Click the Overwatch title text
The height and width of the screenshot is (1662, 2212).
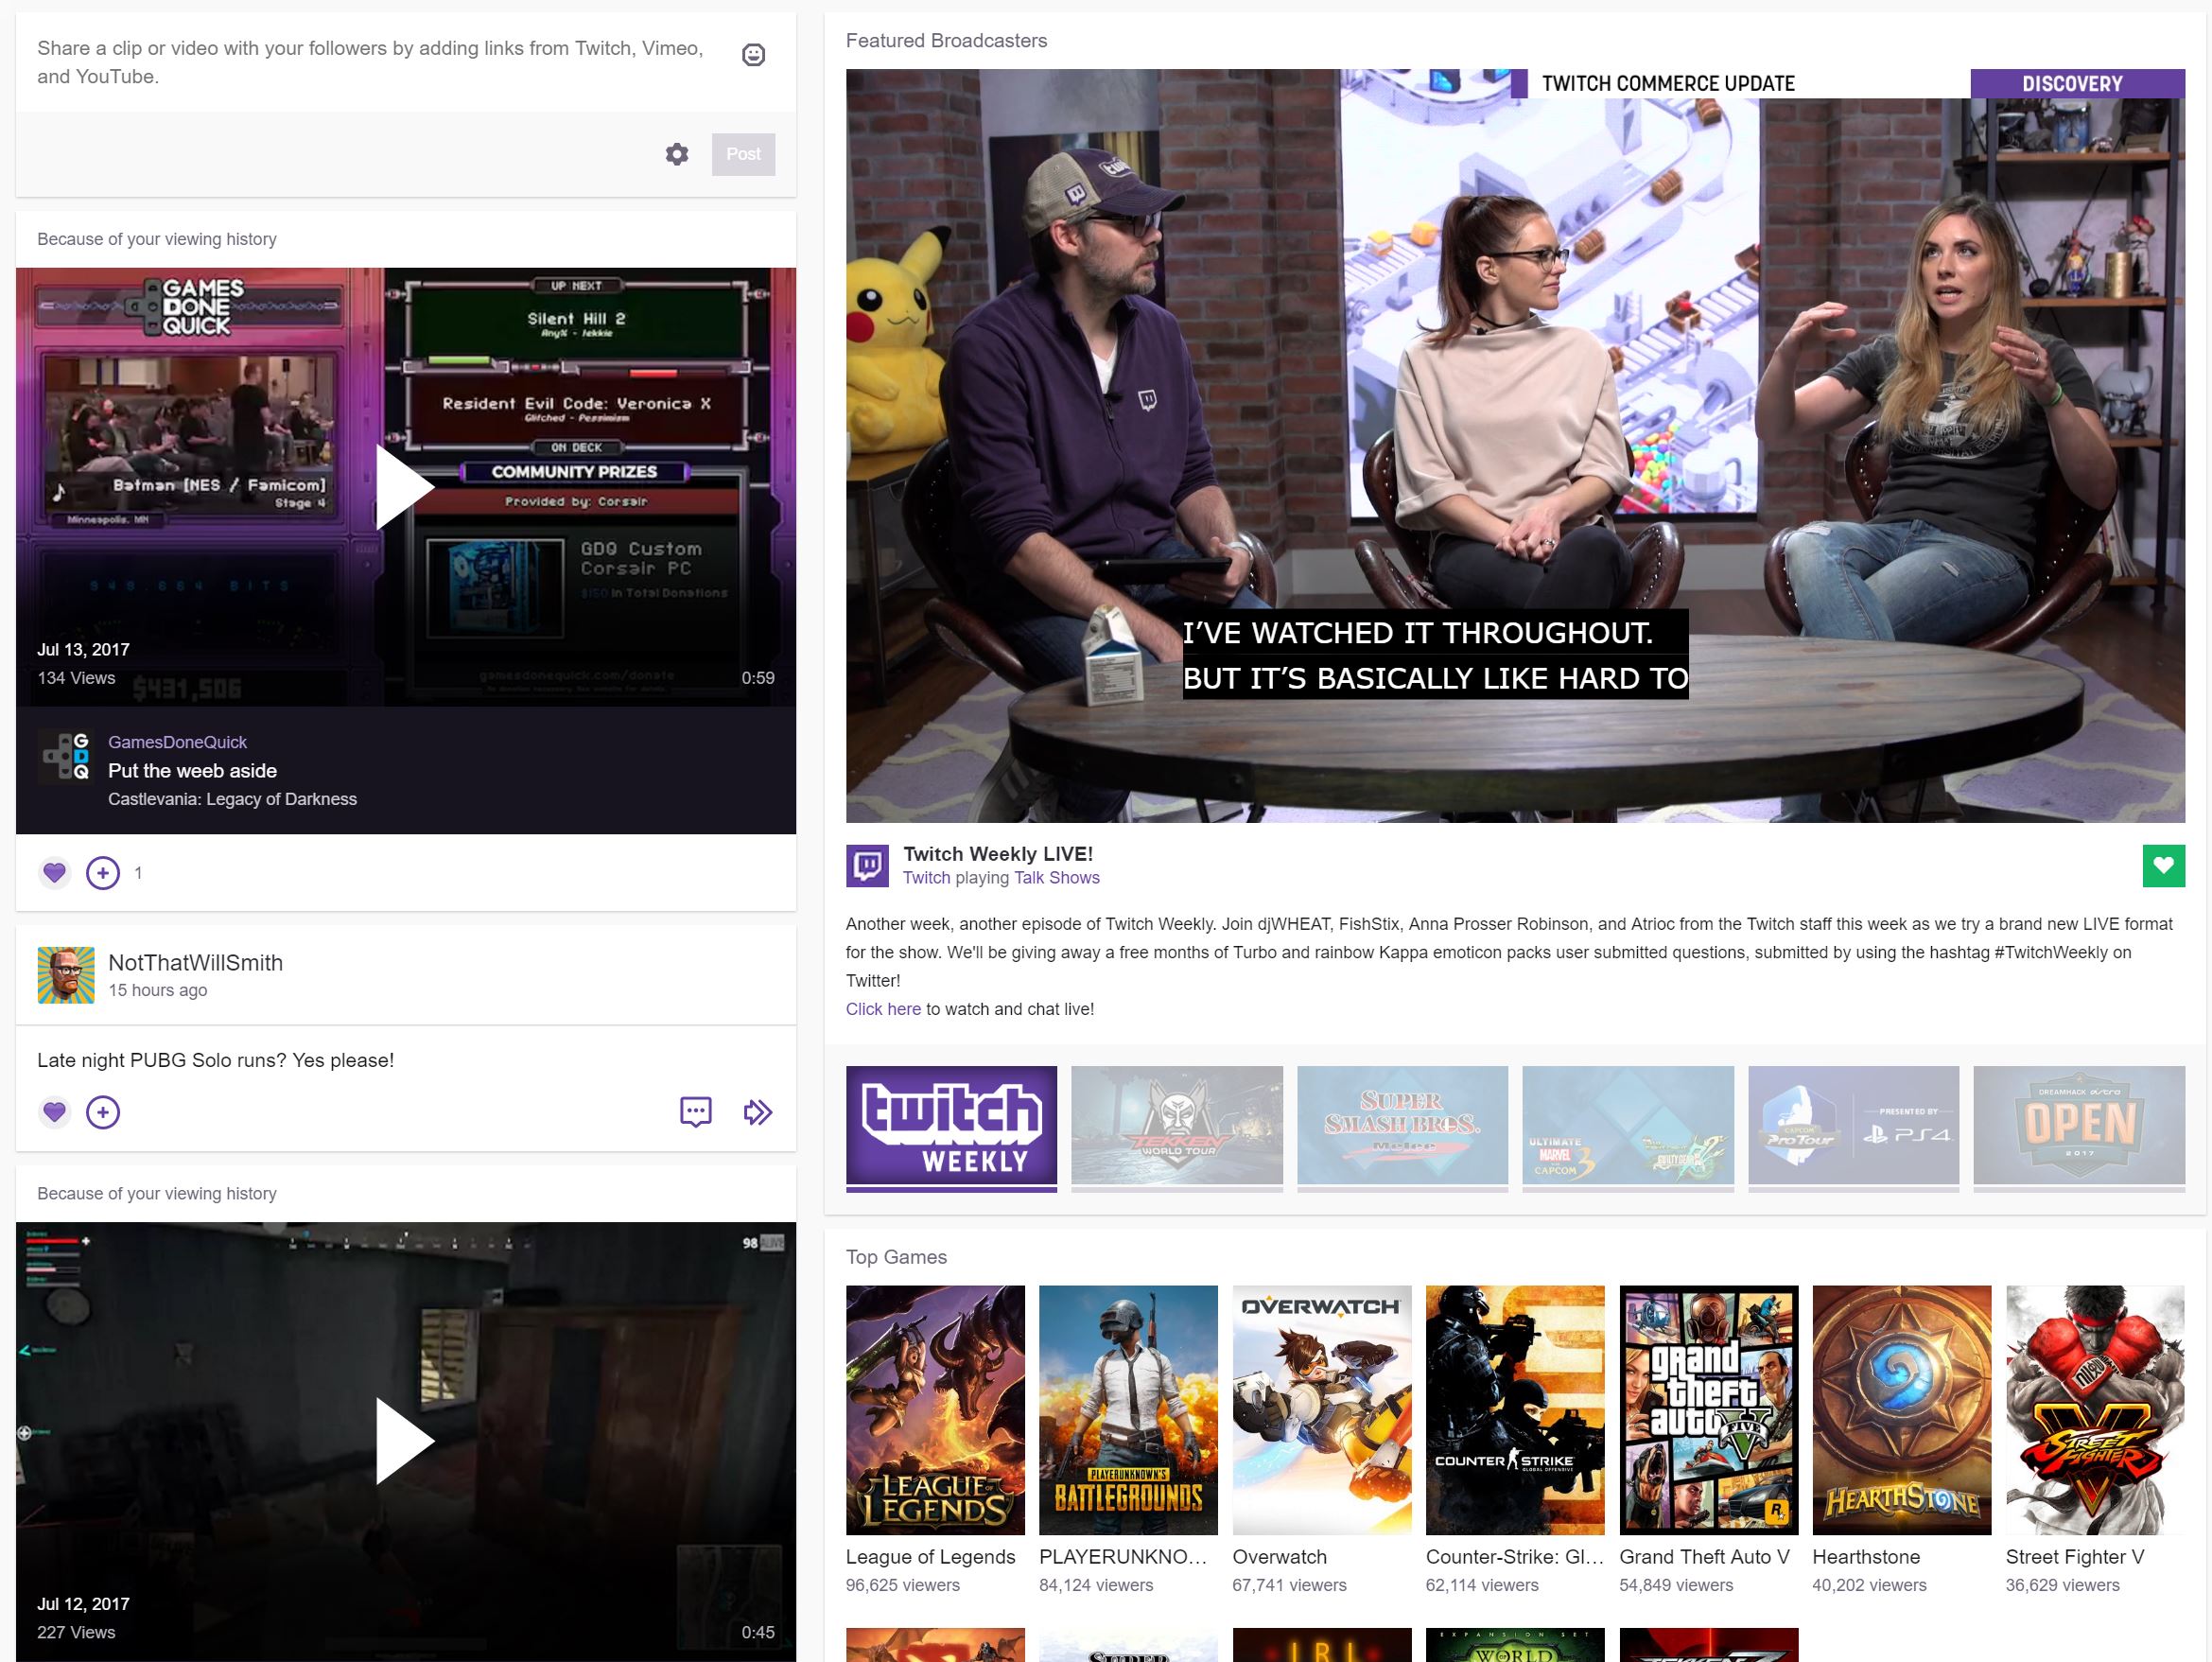(1279, 1557)
